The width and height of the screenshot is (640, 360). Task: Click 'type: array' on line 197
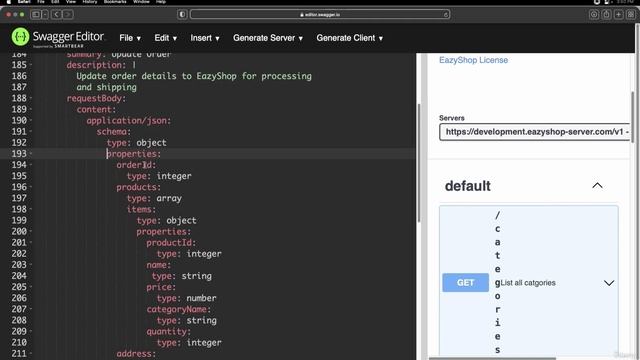click(x=154, y=198)
